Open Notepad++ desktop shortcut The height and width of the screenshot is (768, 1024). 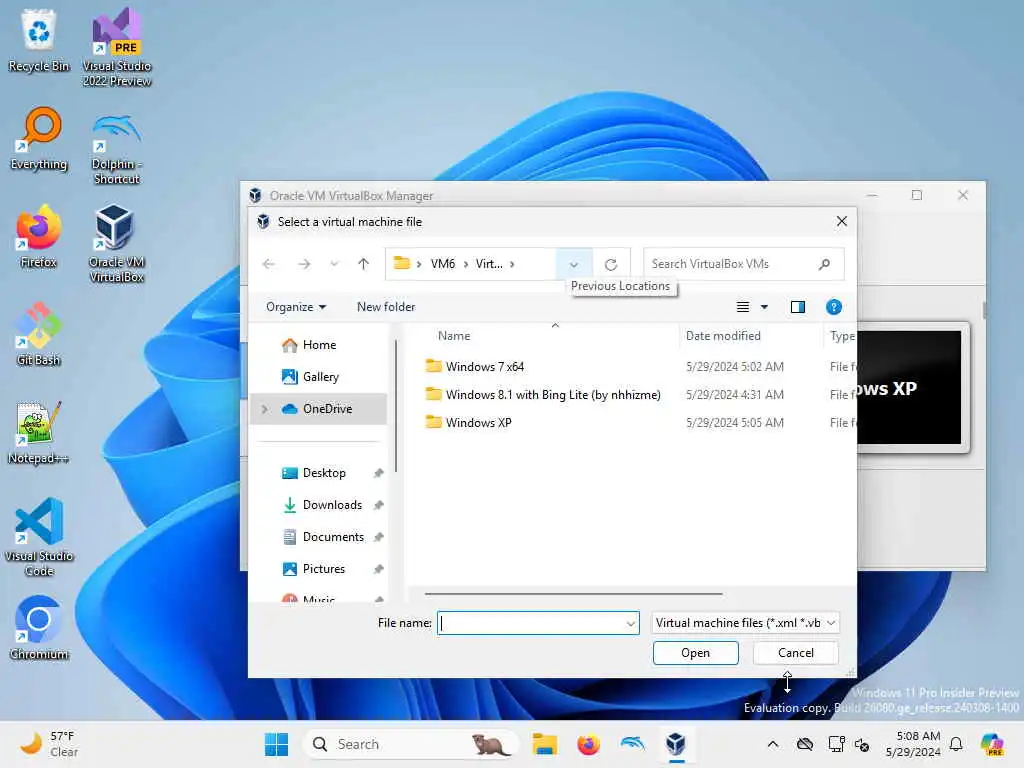tap(39, 432)
